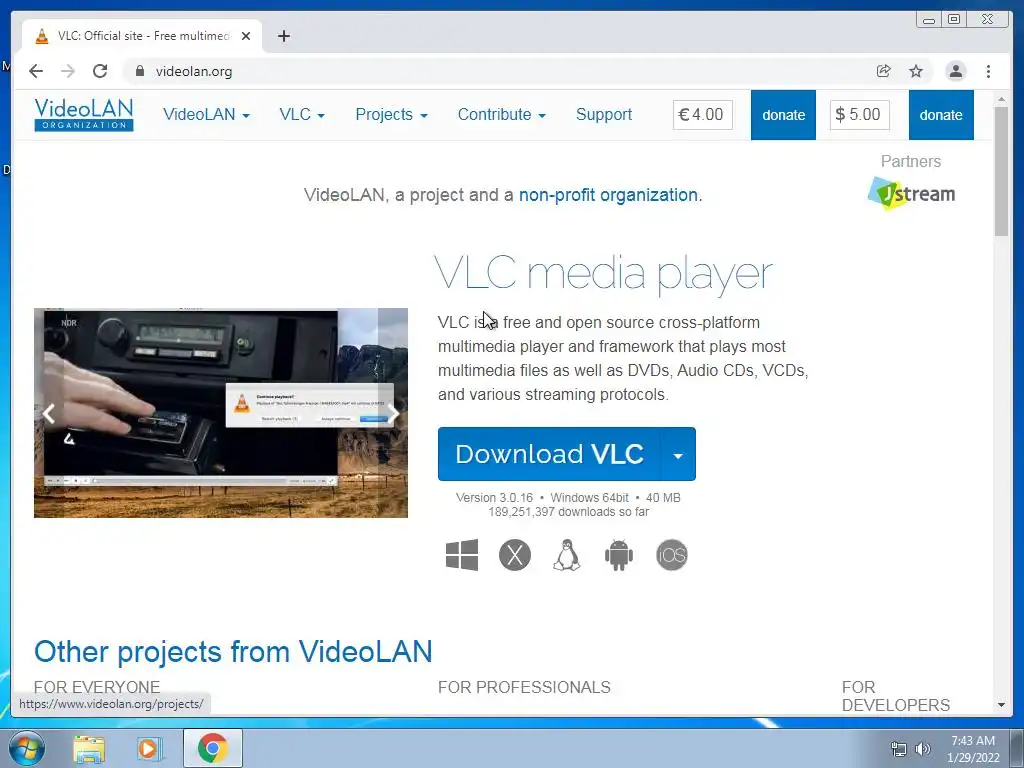This screenshot has width=1024, height=768.
Task: Open the non-profit organization link
Action: pos(608,195)
